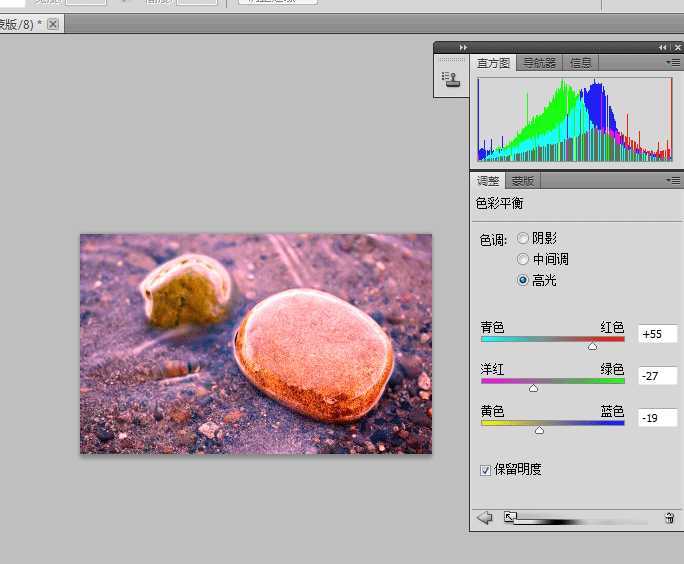Click the back arrow in adjustments panel
The height and width of the screenshot is (564, 684).
click(x=485, y=518)
